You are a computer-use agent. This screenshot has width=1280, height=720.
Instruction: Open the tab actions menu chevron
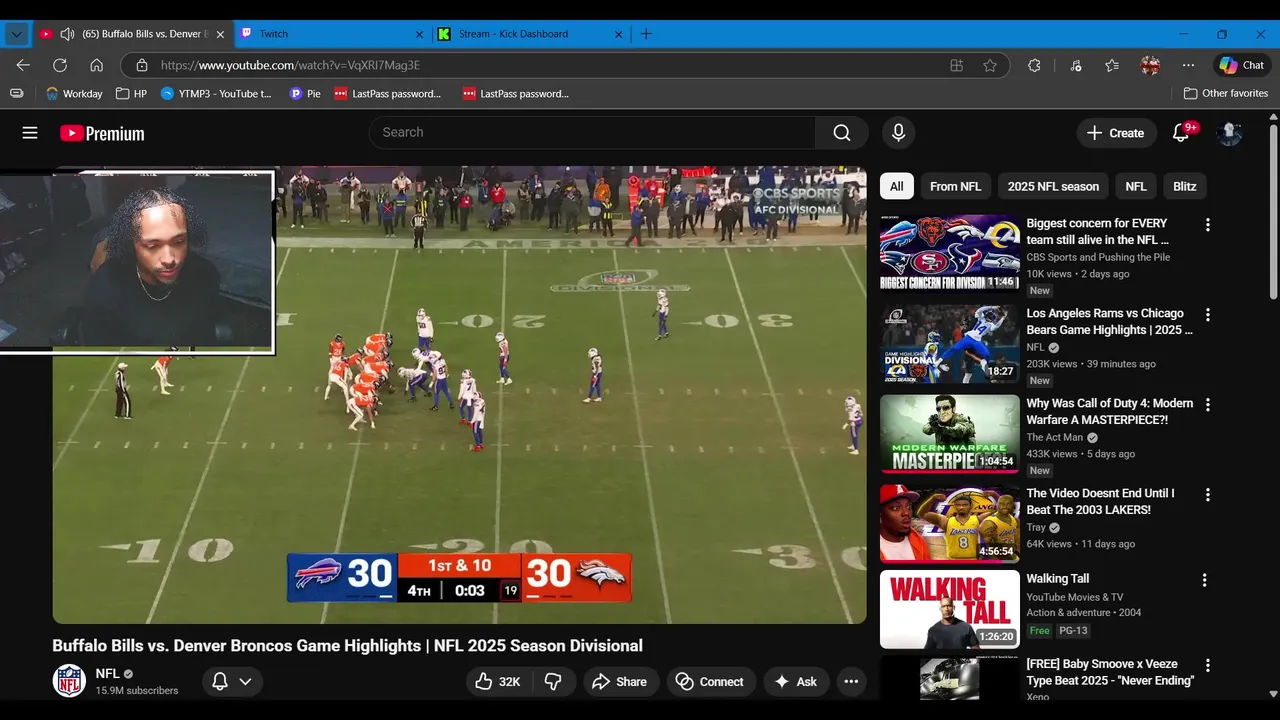point(16,34)
